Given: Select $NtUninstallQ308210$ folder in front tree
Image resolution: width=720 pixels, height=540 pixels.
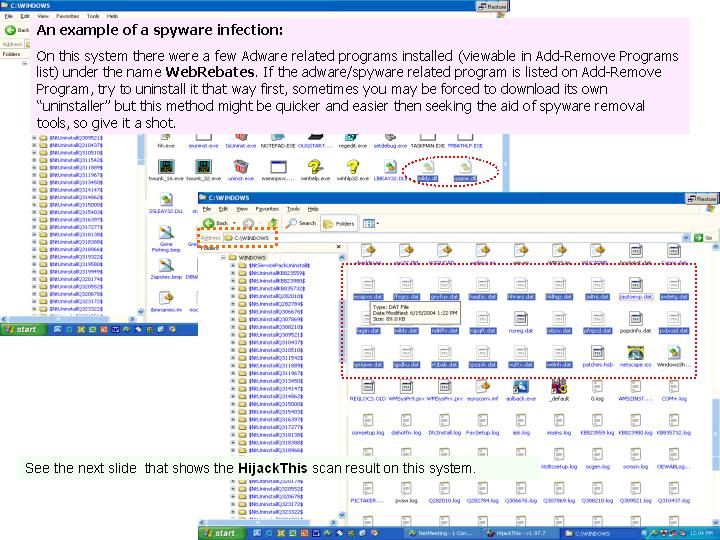Looking at the screenshot, I should [x=271, y=327].
